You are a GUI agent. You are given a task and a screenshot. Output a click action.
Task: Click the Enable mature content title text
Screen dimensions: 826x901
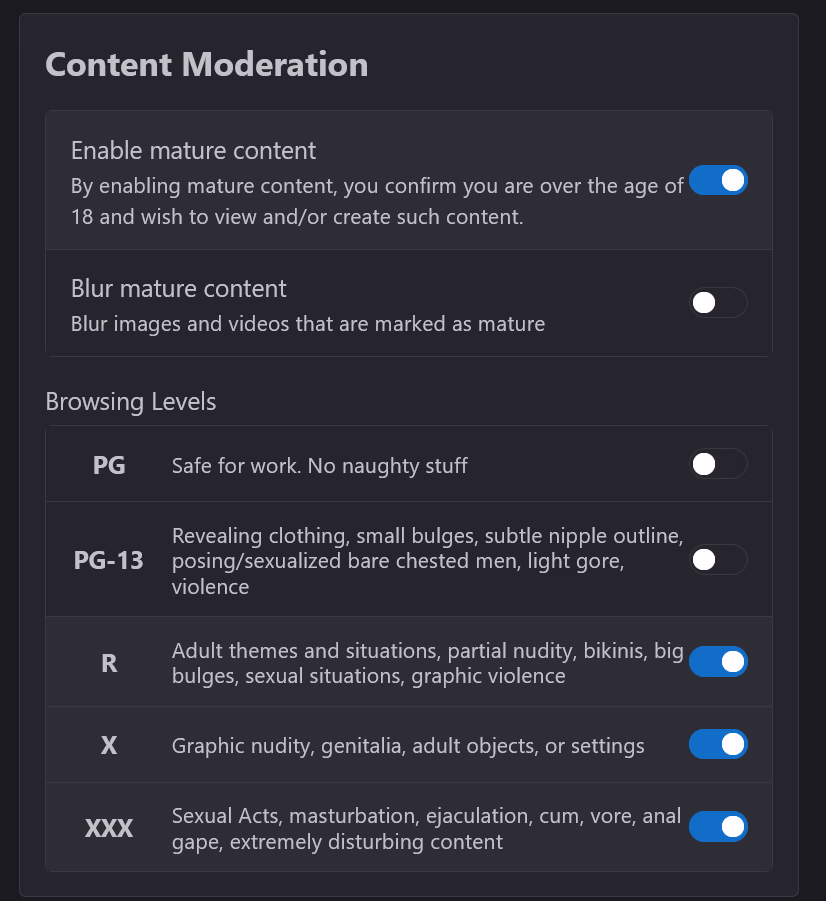(x=193, y=151)
